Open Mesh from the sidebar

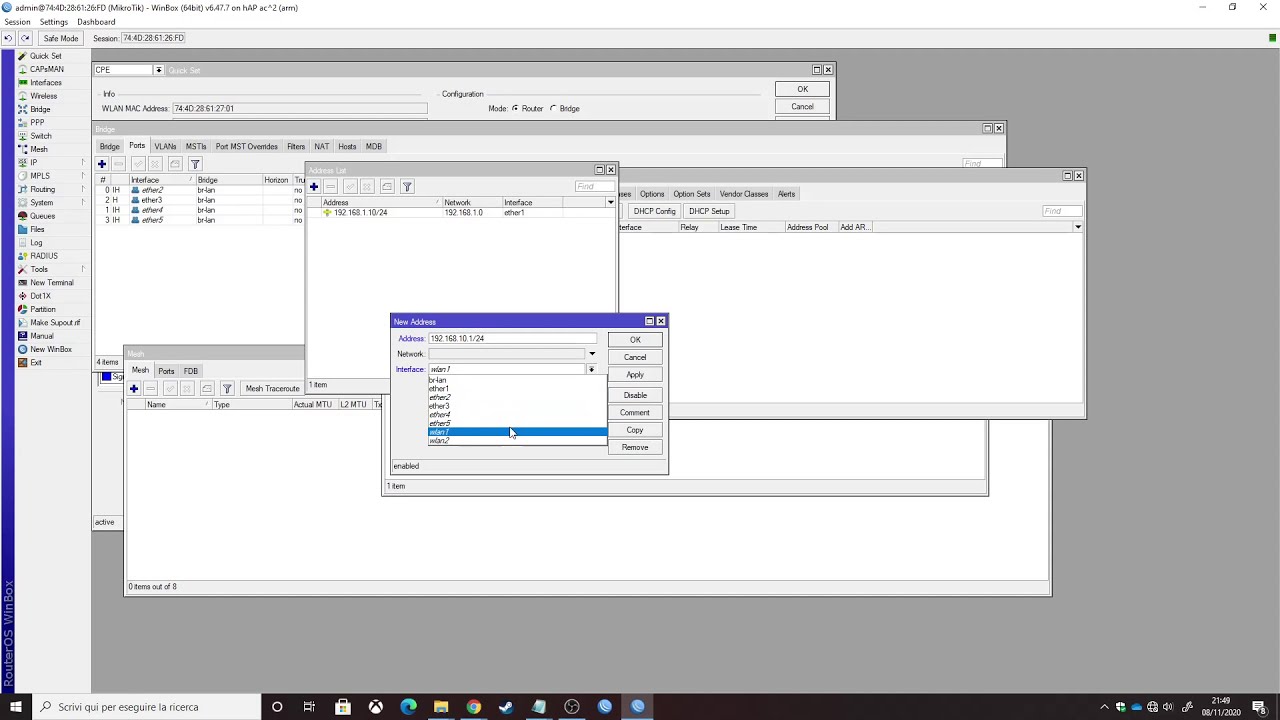point(39,149)
